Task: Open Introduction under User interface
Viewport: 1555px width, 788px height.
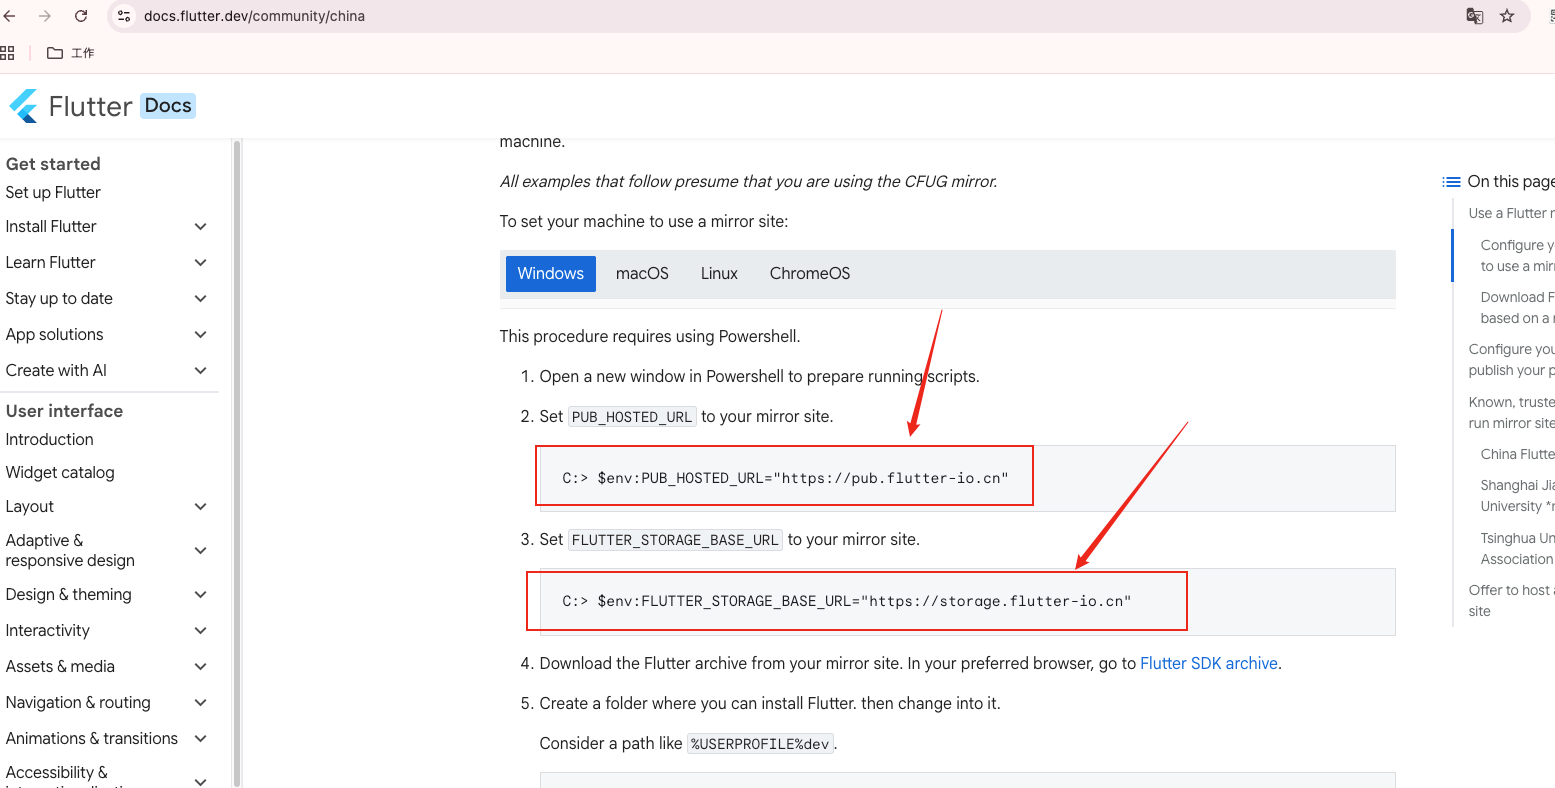Action: (49, 439)
